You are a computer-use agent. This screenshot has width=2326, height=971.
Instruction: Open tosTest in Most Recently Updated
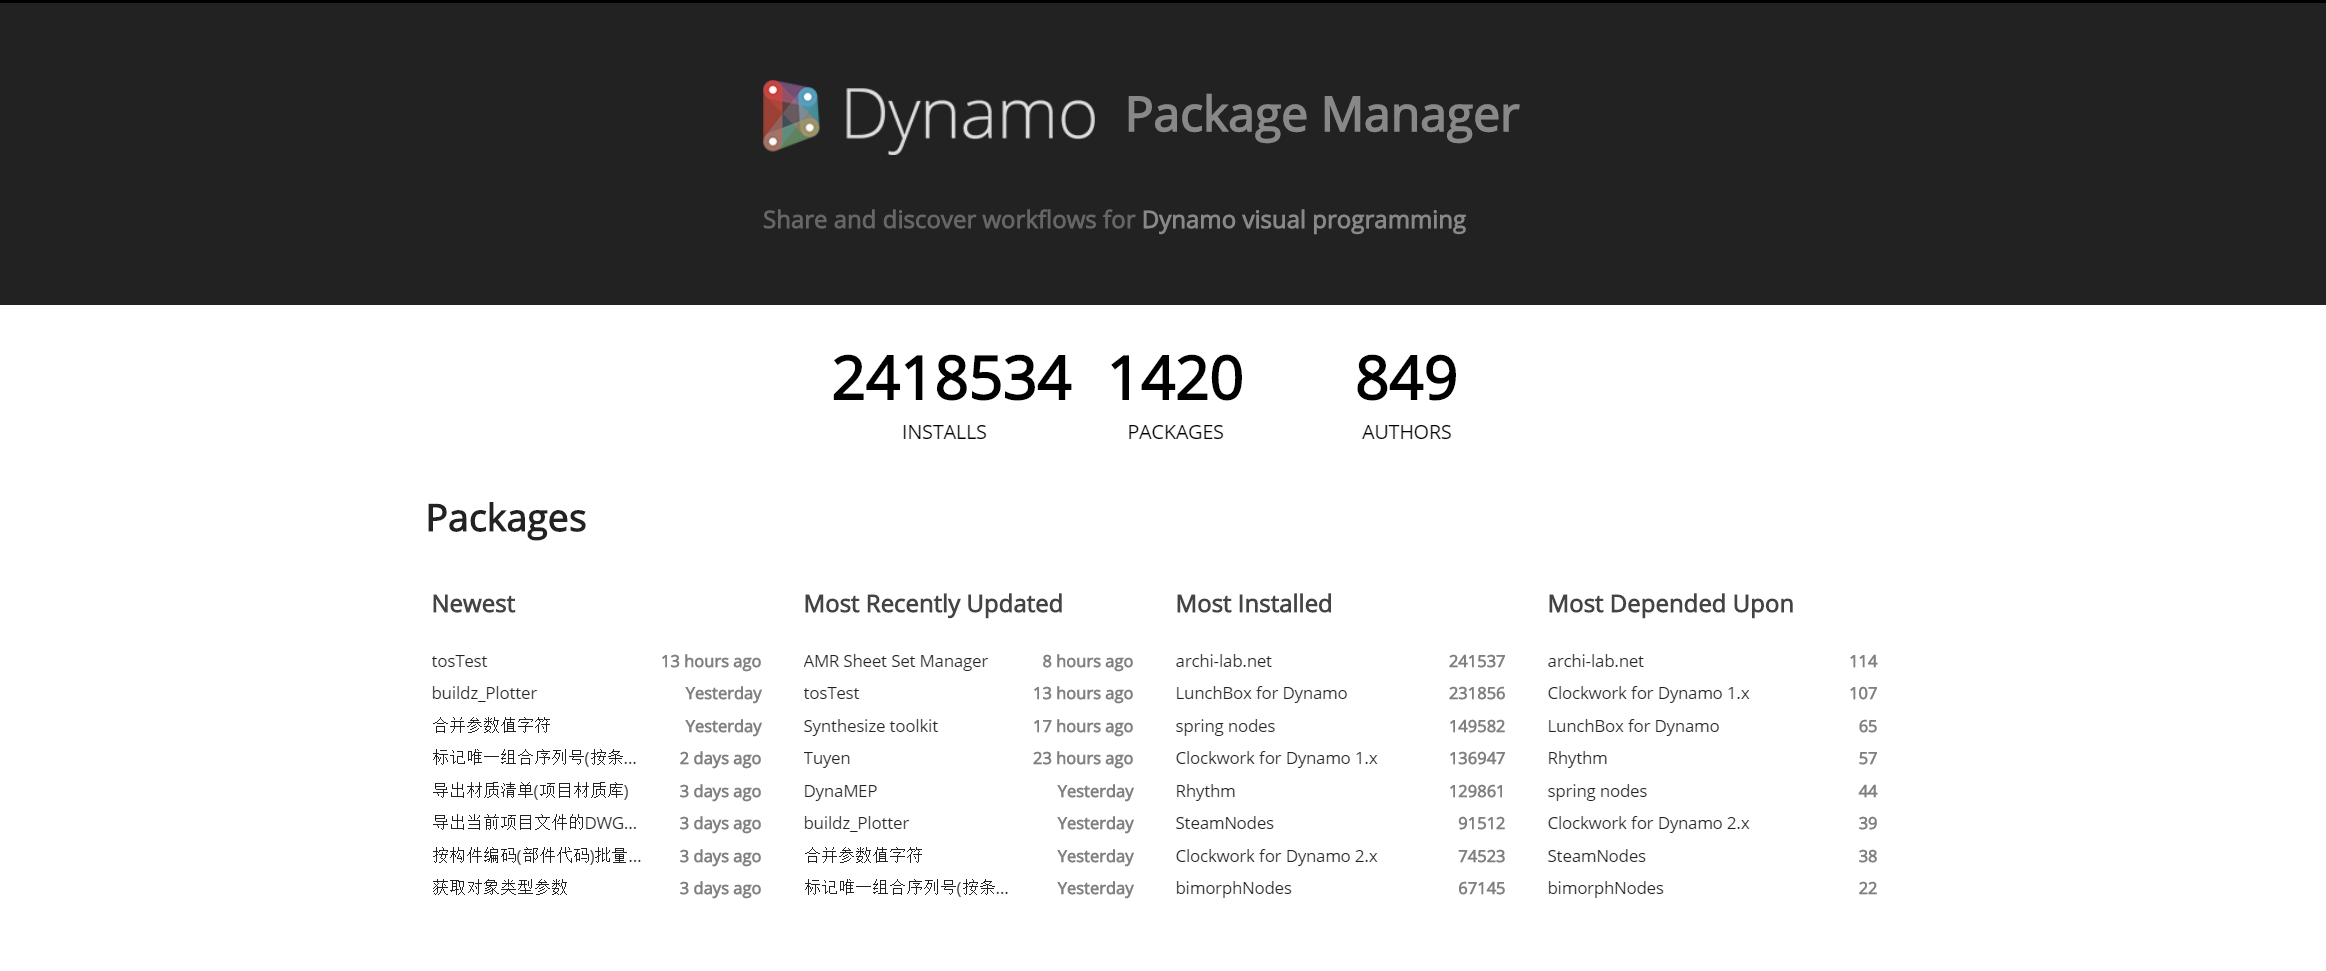tap(831, 693)
